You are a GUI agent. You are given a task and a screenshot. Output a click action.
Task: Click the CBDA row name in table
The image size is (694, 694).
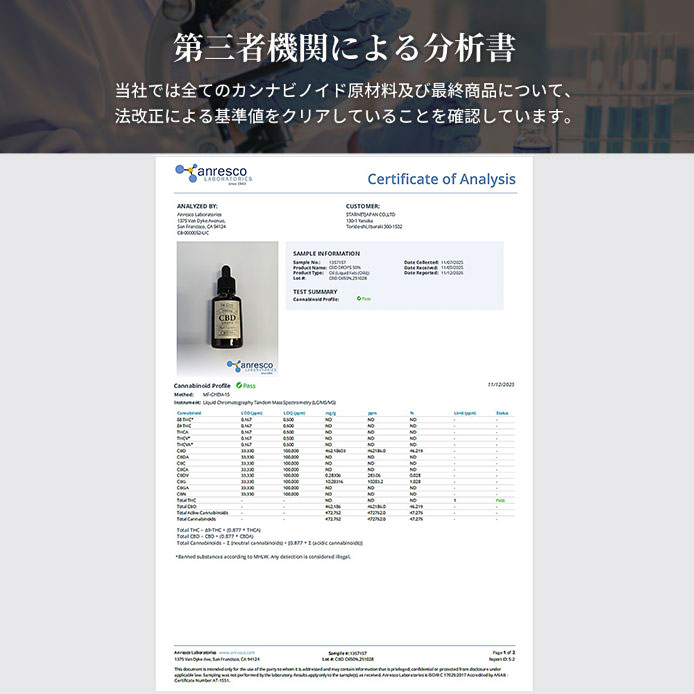183,457
